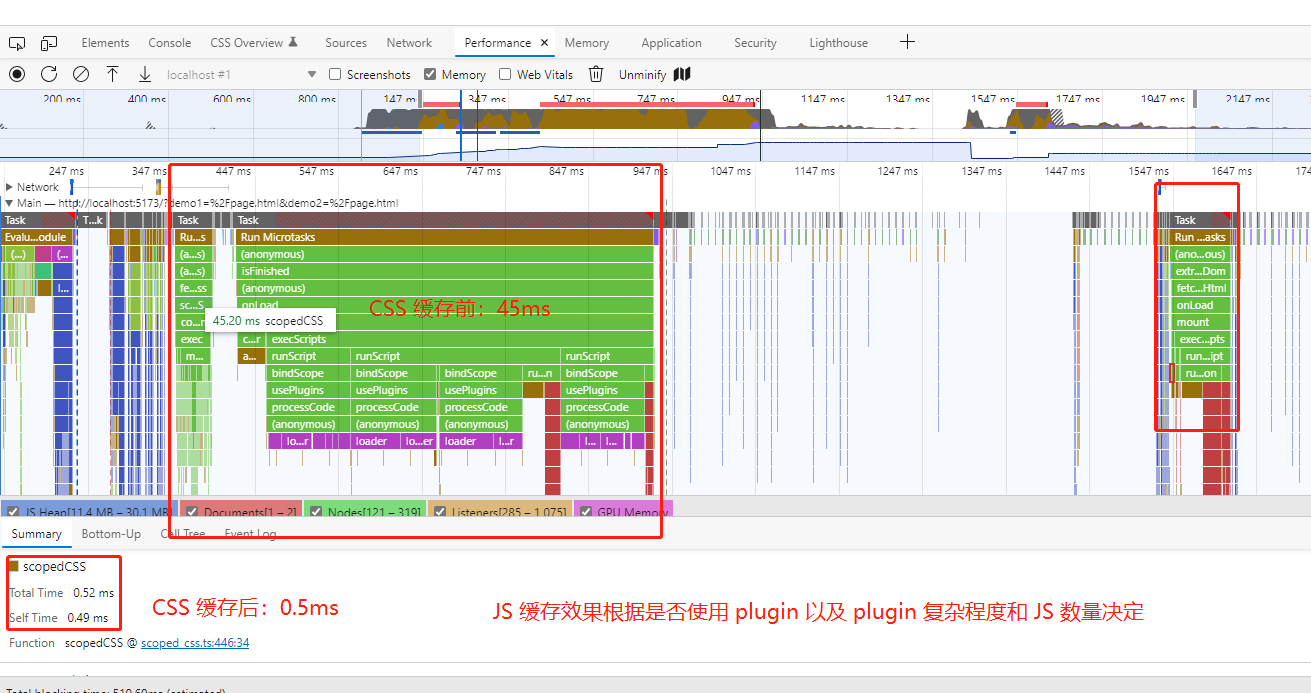Toggle the device emulation toolbar icon
1311x693 pixels.
point(49,43)
